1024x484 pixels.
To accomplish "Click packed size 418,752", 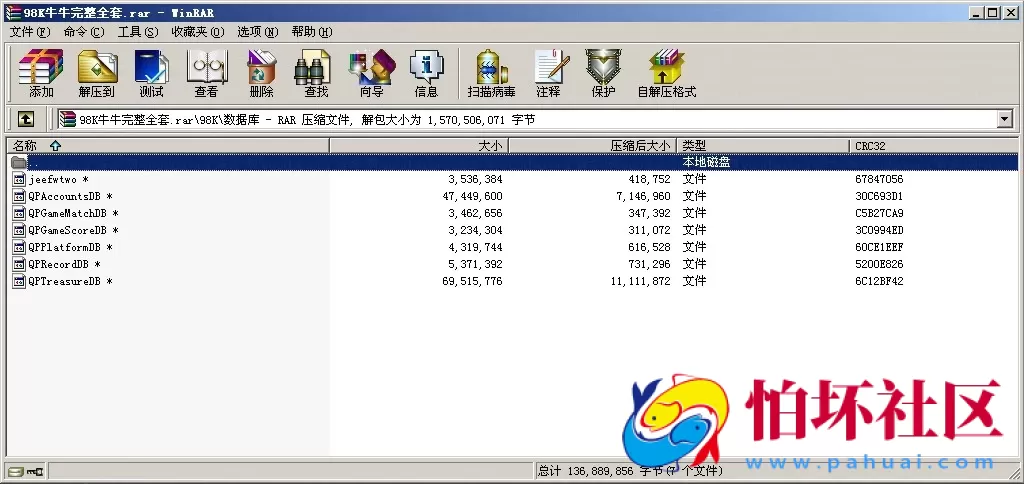I will (x=648, y=180).
